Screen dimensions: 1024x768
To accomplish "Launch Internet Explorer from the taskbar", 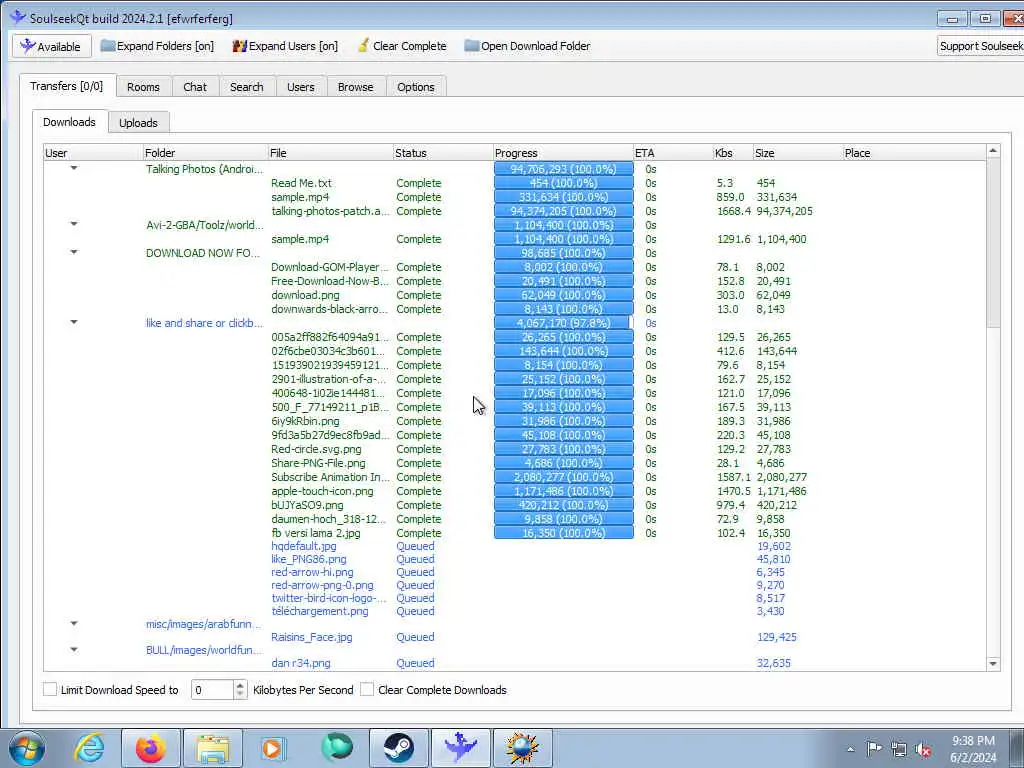I will [89, 748].
